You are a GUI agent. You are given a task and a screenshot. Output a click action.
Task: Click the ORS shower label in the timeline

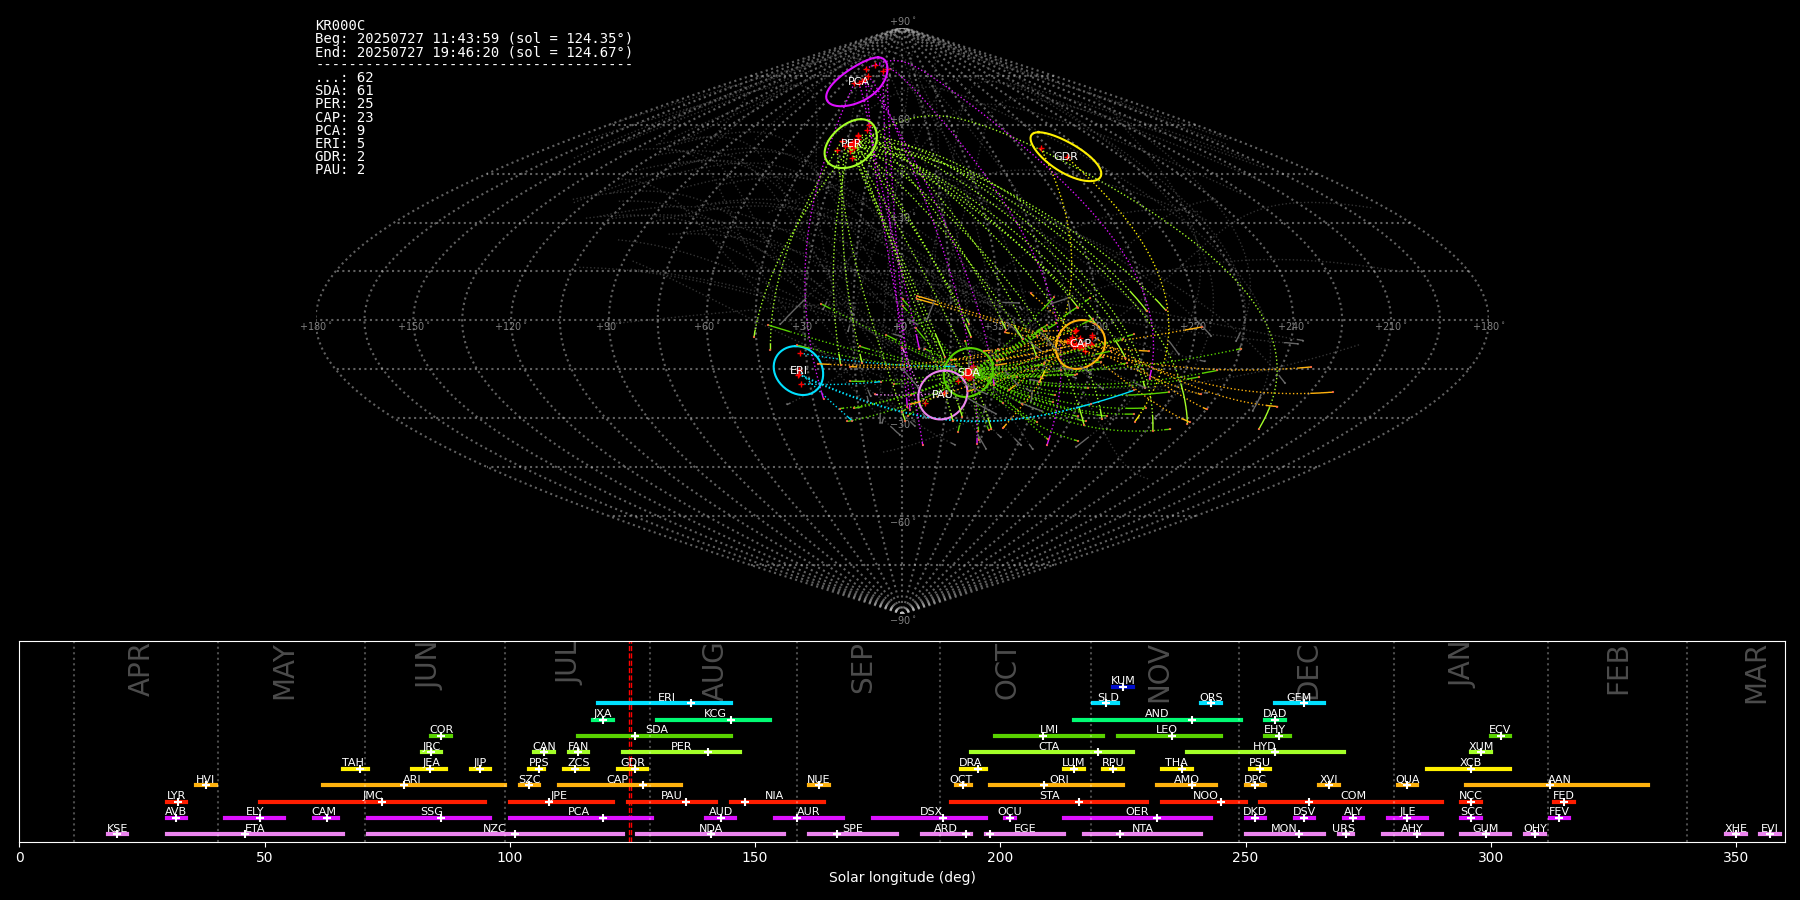click(x=1211, y=698)
